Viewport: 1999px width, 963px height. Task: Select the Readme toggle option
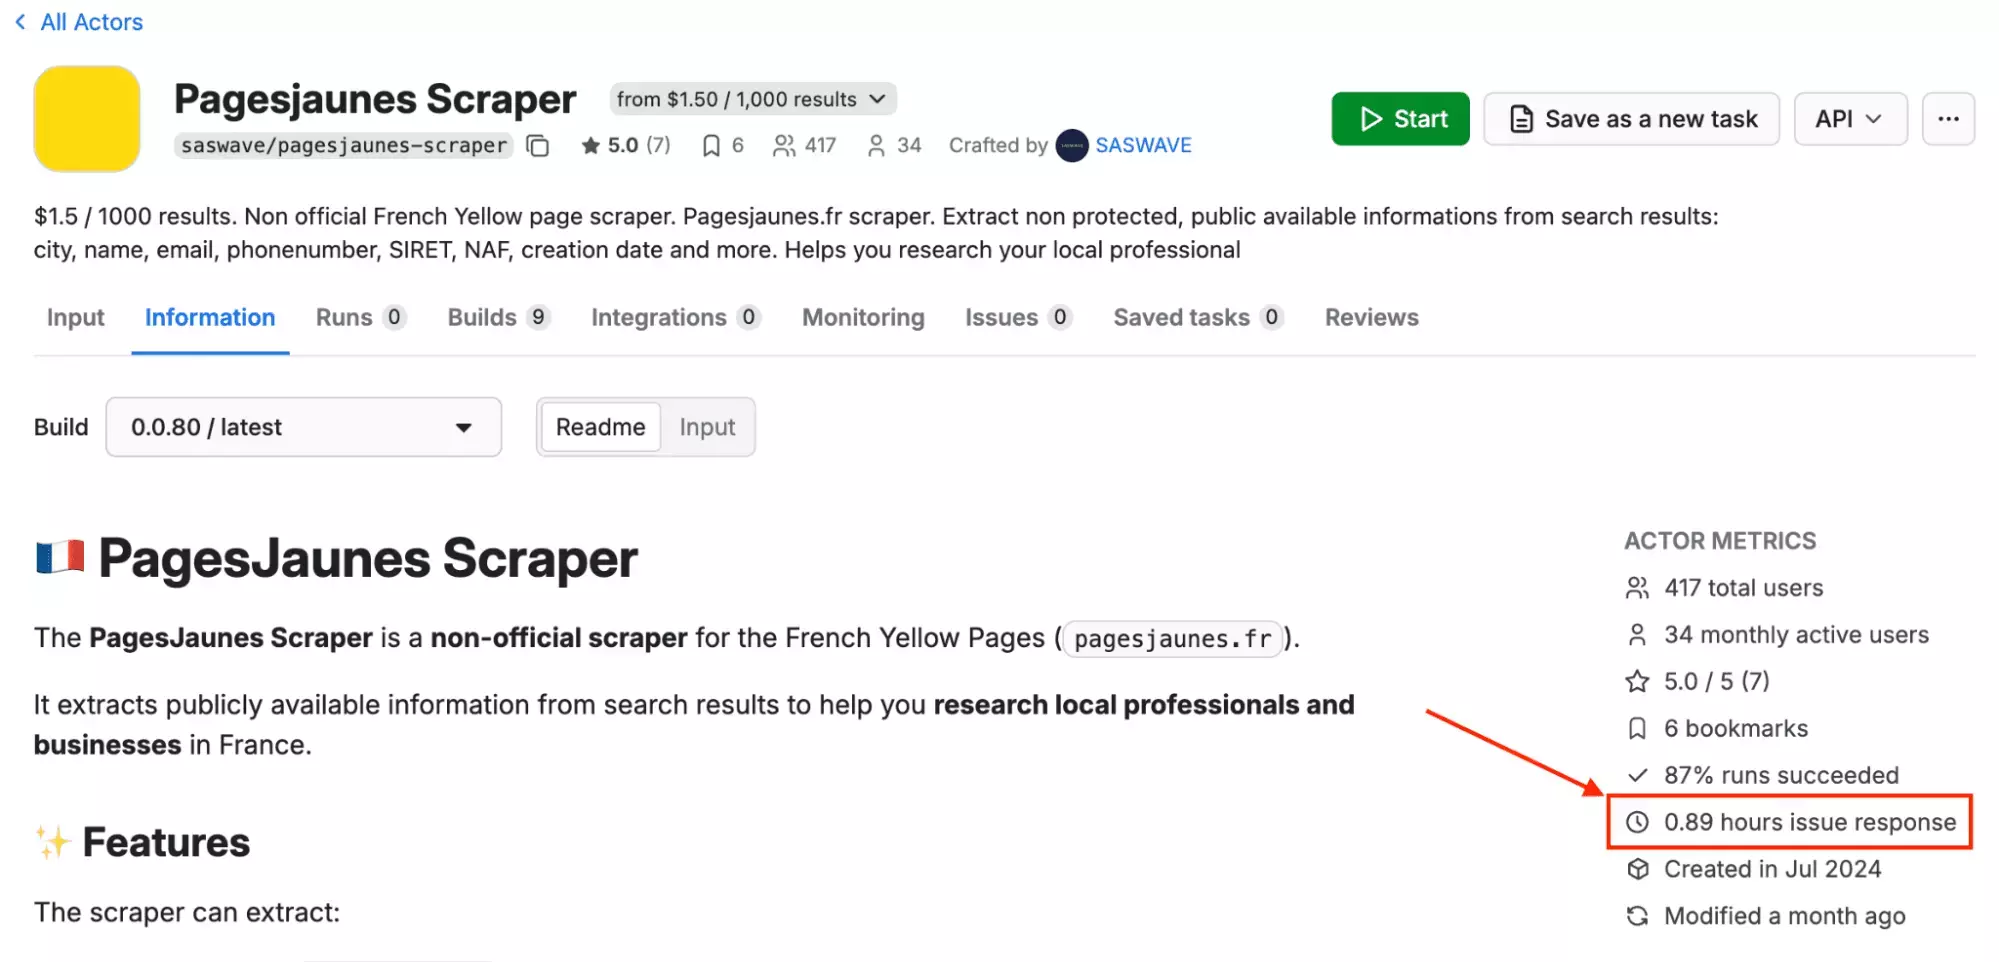pyautogui.click(x=600, y=427)
